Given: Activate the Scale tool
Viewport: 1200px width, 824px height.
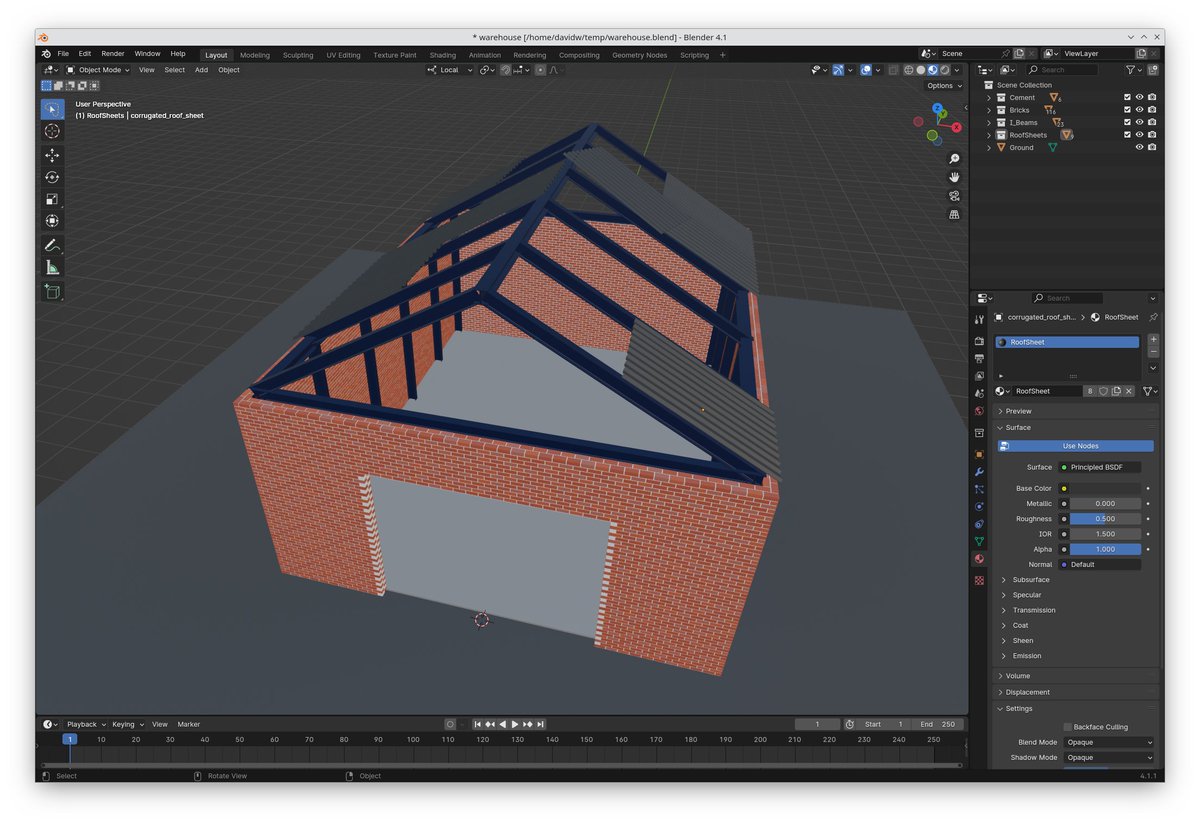Looking at the screenshot, I should (x=52, y=199).
